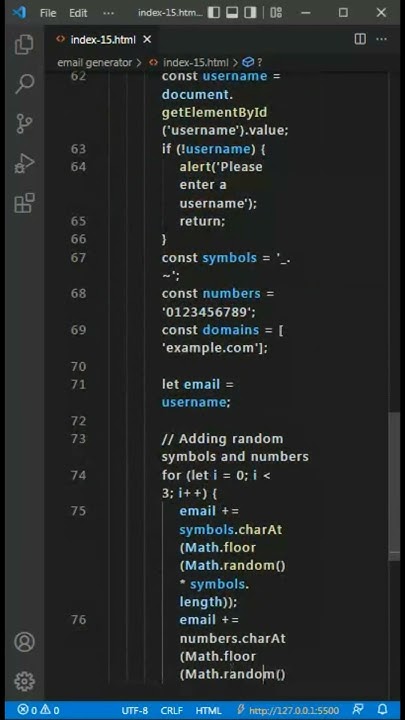405x720 pixels.
Task: Close the index-15.html tab
Action: point(147,39)
